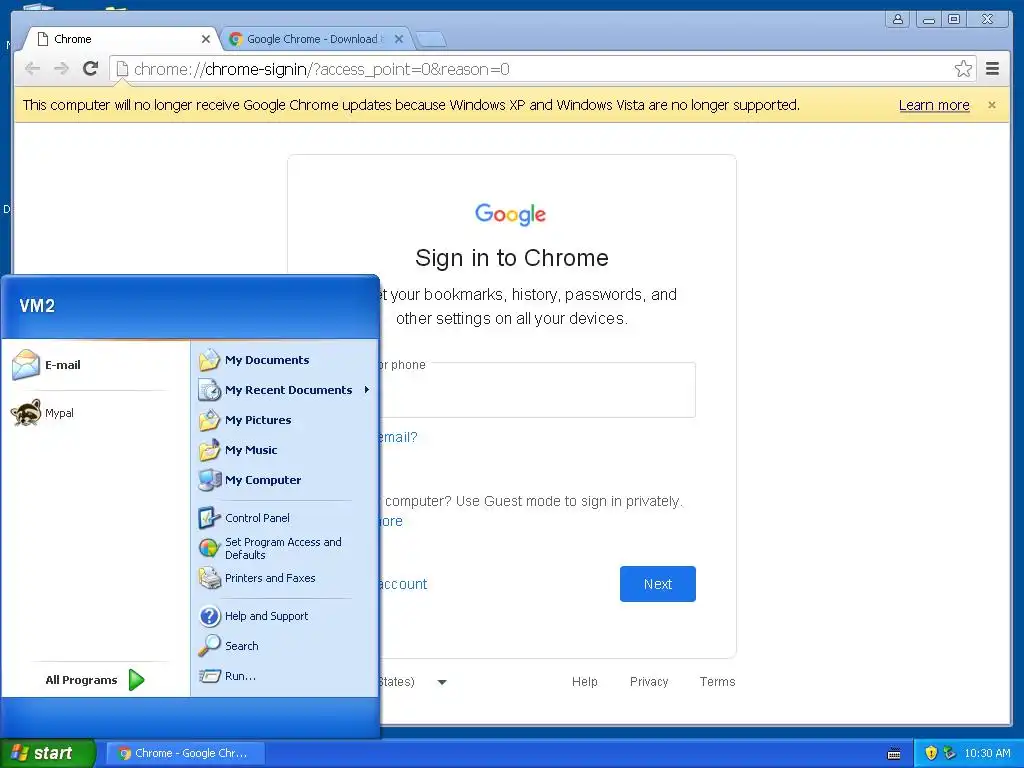Open the Chrome hamburger menu

[993, 69]
